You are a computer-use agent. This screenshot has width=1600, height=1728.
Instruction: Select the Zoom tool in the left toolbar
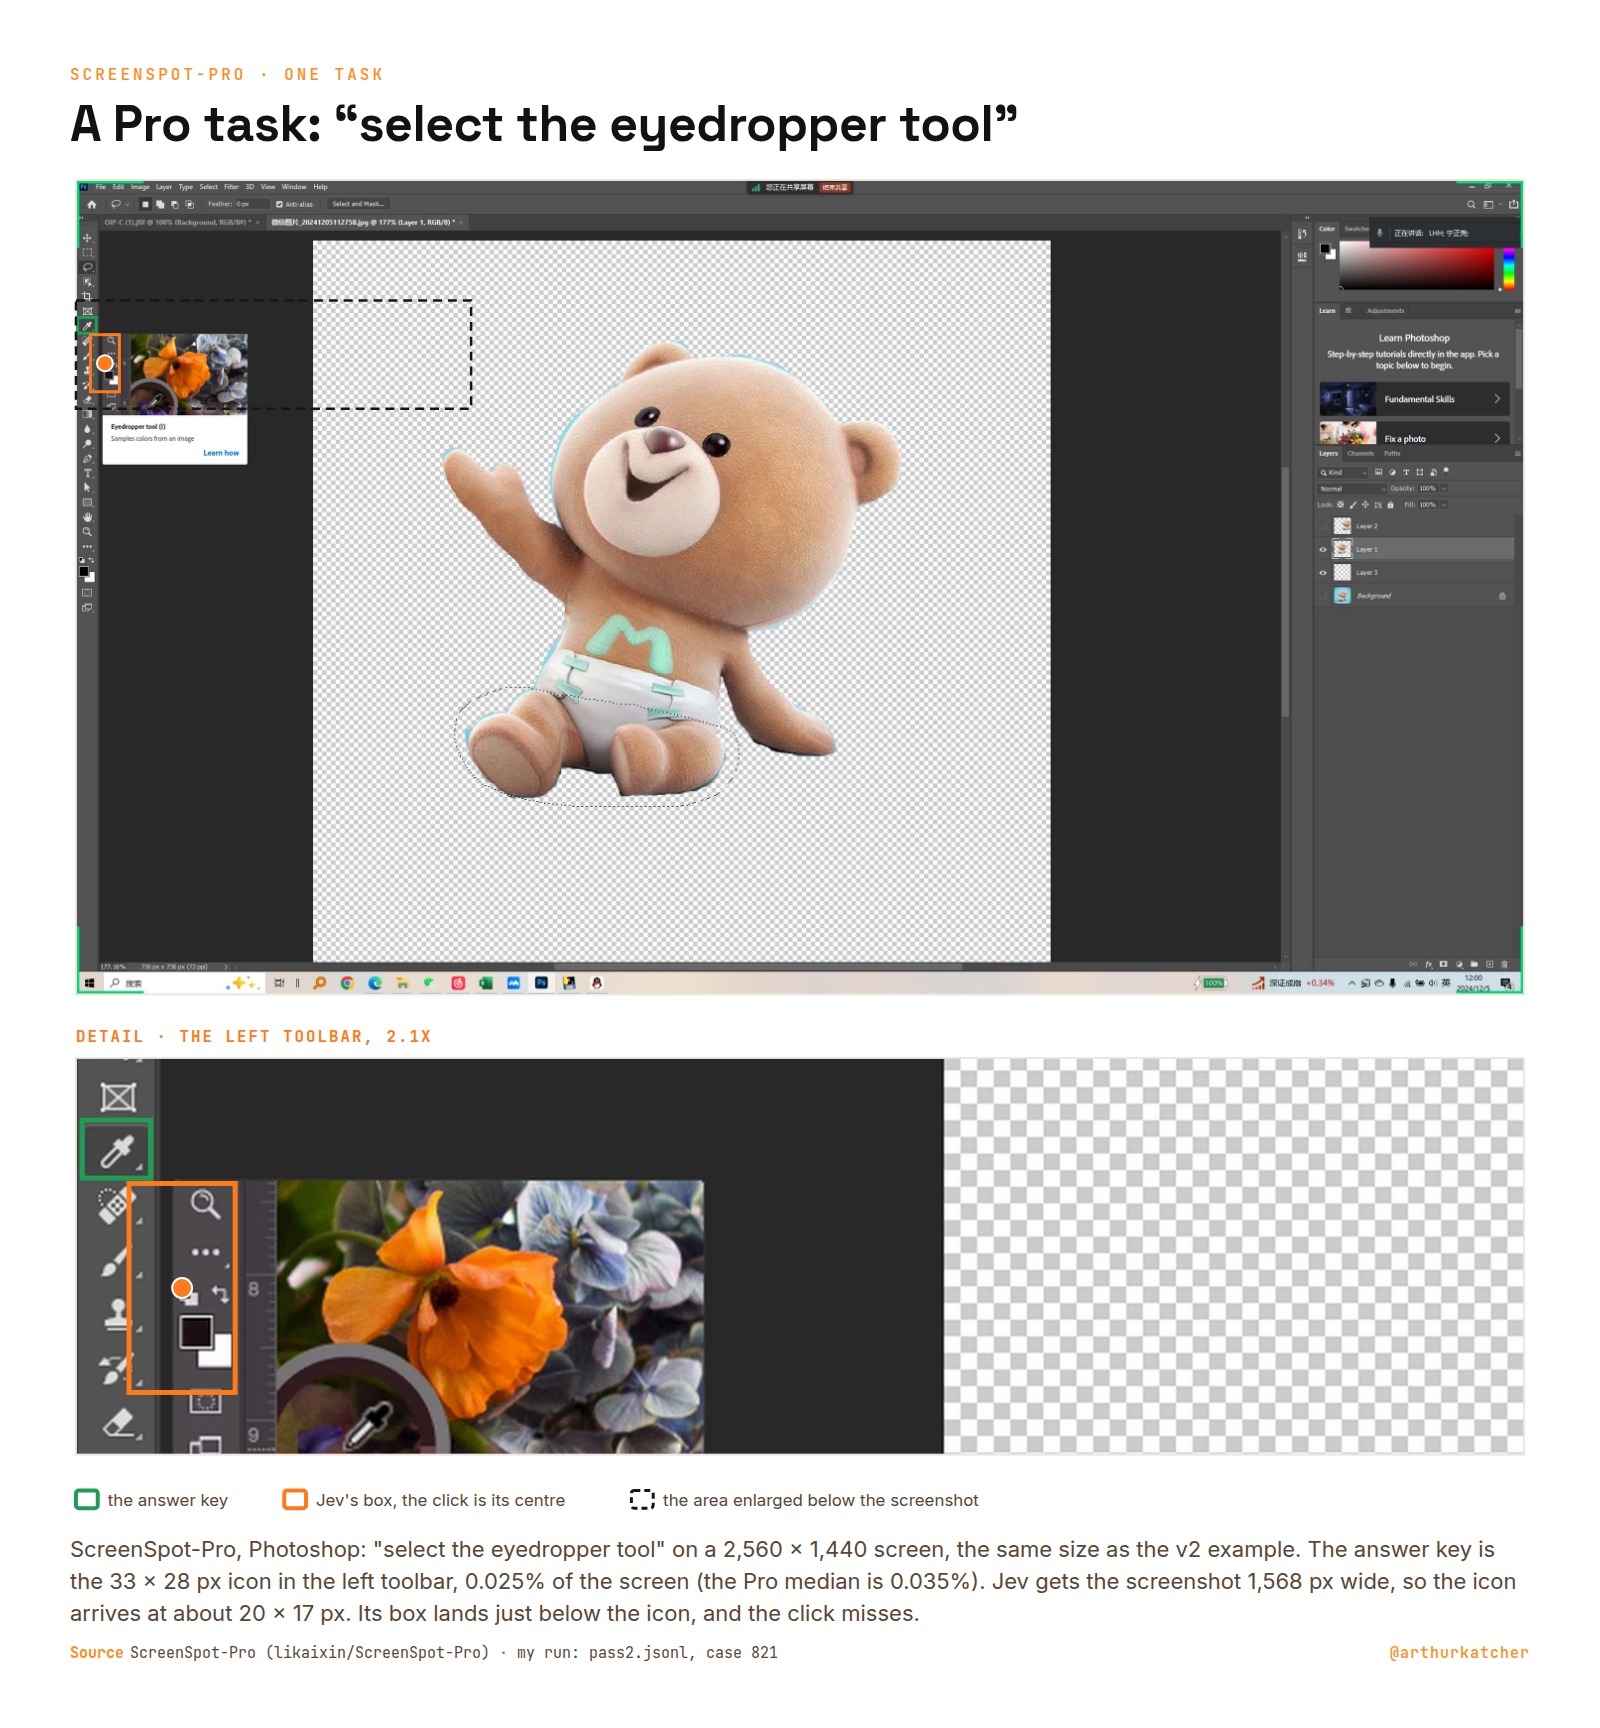click(x=87, y=532)
